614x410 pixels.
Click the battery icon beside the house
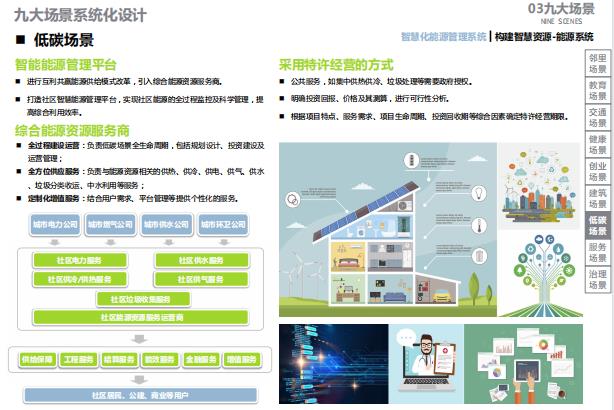(x=478, y=256)
